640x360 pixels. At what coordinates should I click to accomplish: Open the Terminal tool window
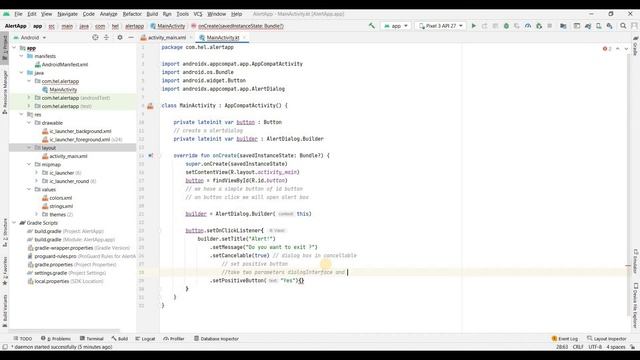(92, 339)
